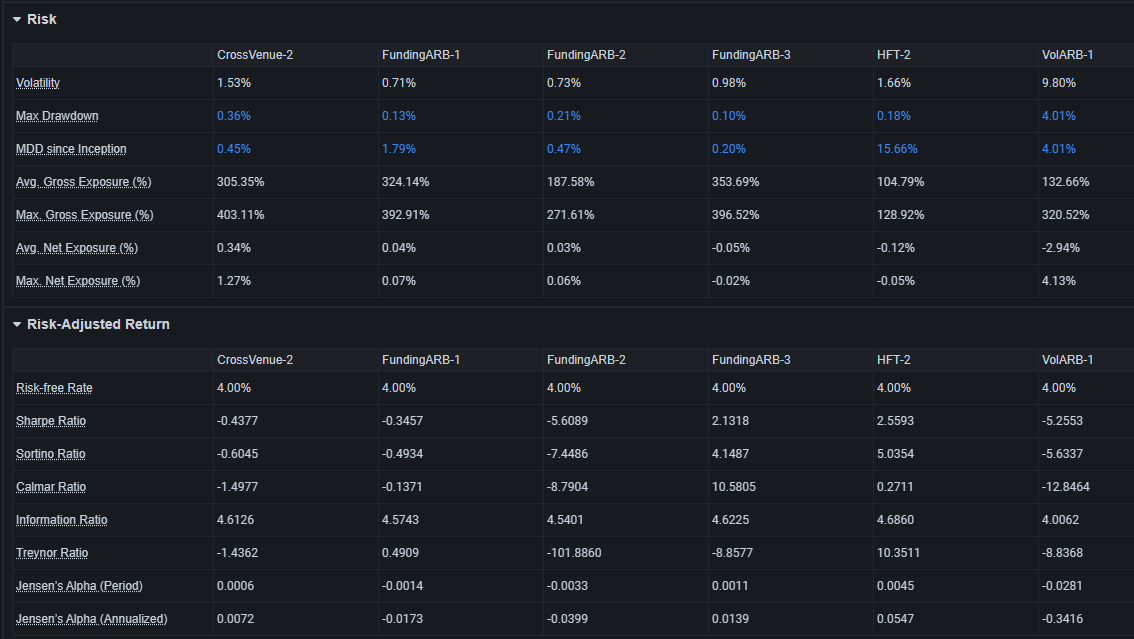Screen dimensions: 1134x639
Task: Open the Information Ratio link
Action: pos(61,520)
